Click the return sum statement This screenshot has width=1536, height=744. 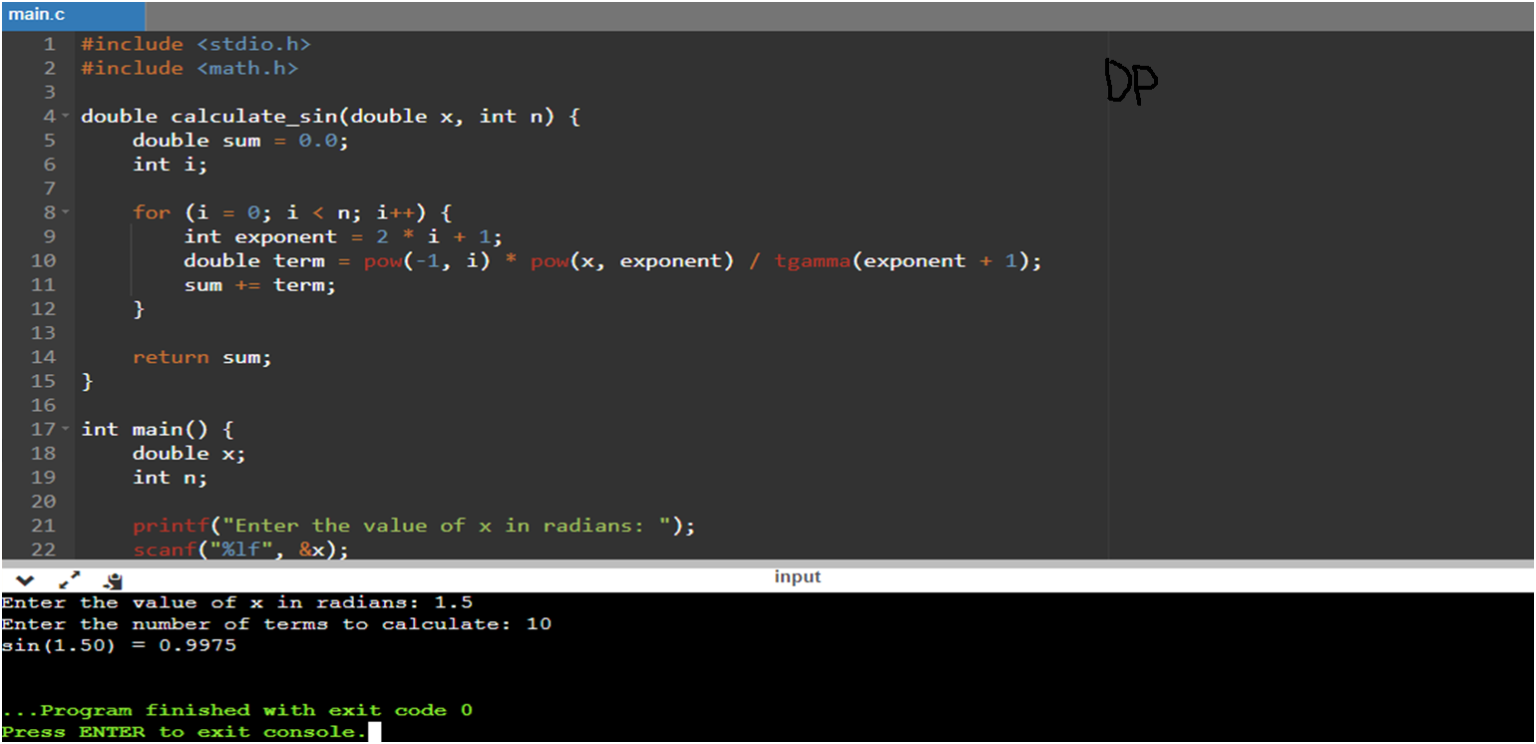click(198, 356)
